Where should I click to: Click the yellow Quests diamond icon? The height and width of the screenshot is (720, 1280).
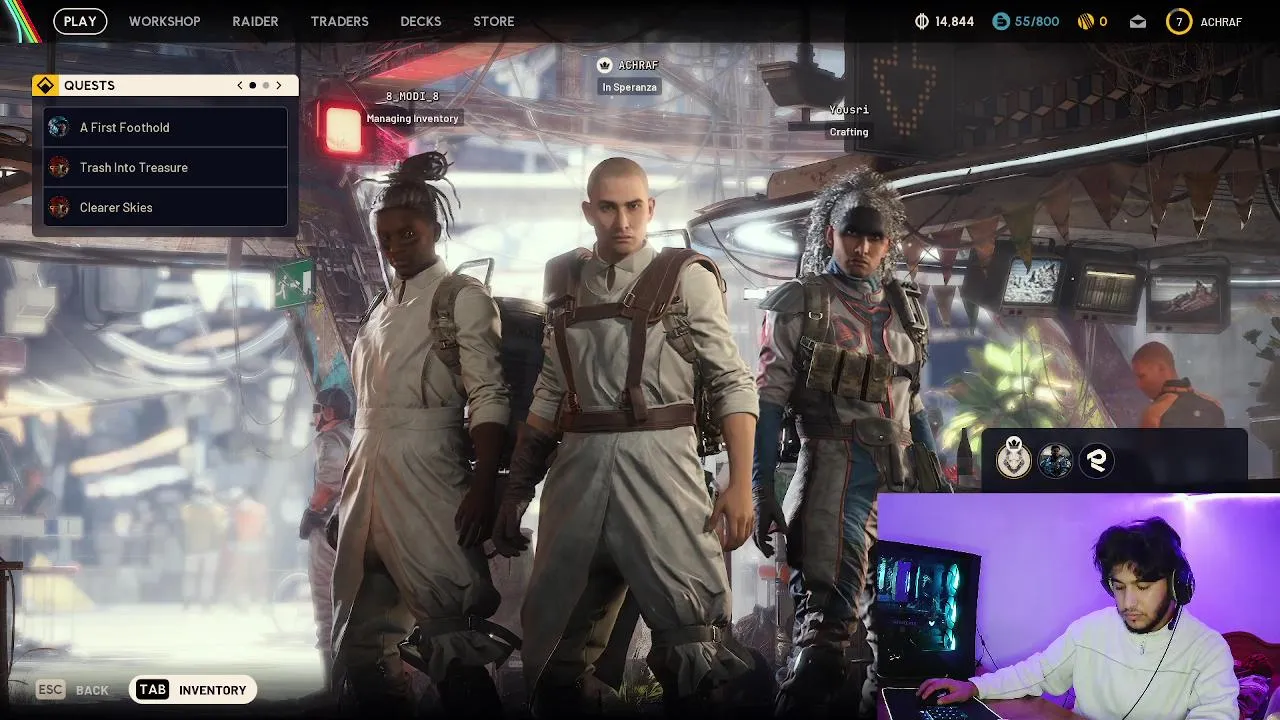tap(45, 85)
